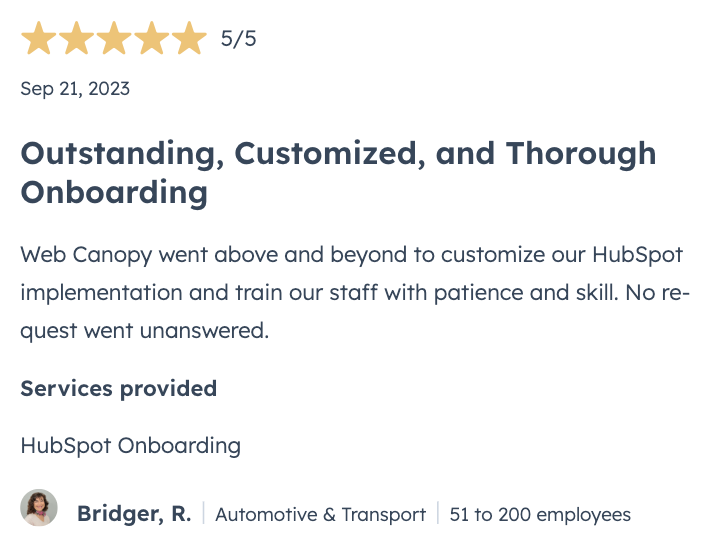
Task: Click 'implementation and train our staff' line
Action: (199, 293)
